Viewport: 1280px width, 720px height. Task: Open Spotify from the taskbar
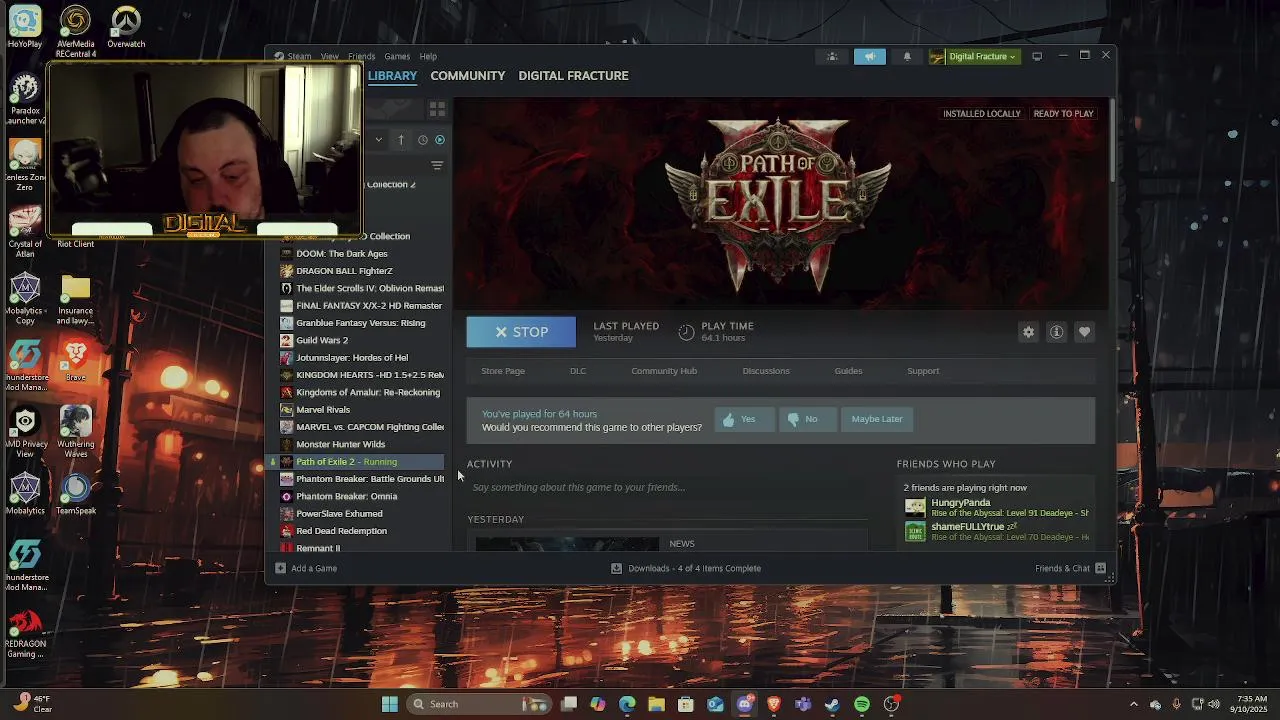(x=862, y=704)
